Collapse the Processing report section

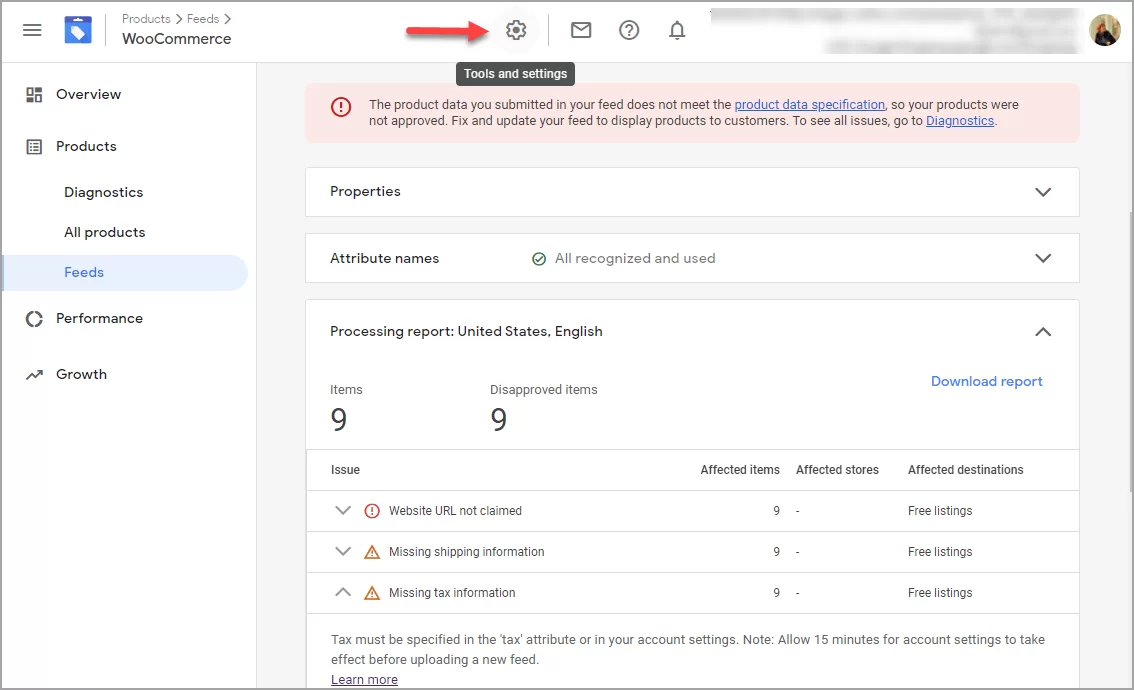1043,331
